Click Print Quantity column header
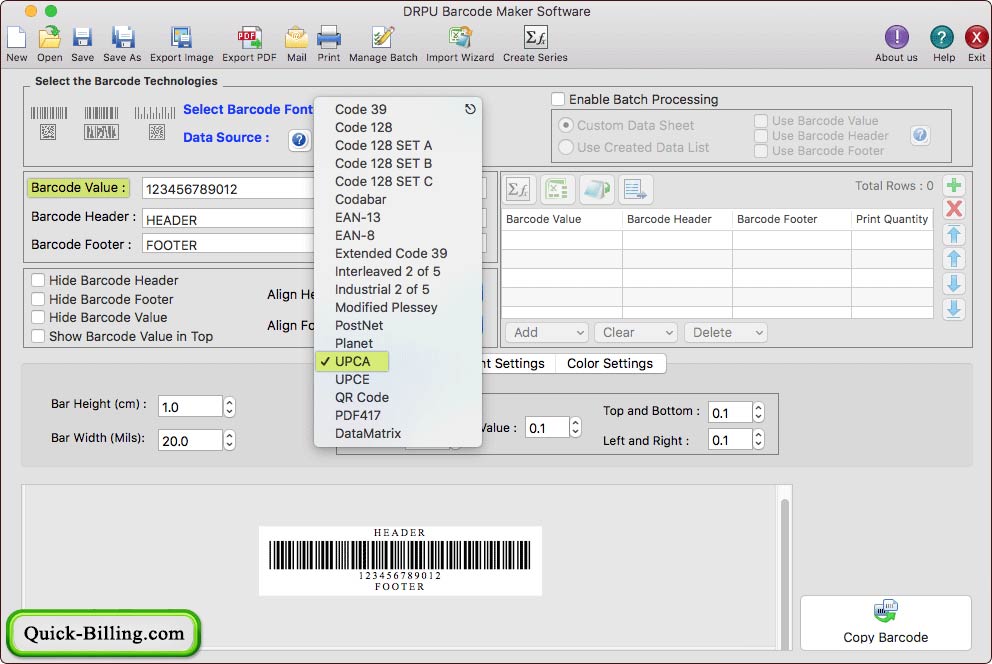The height and width of the screenshot is (664, 992). [891, 219]
